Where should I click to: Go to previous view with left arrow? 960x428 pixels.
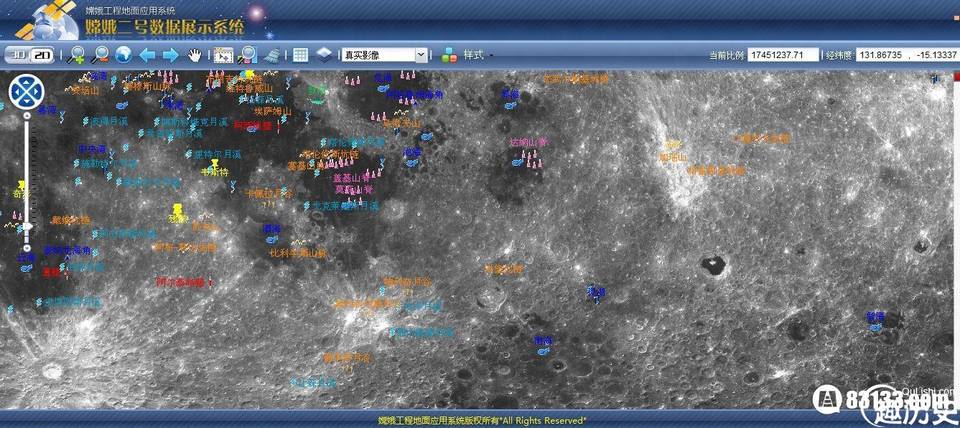point(147,55)
